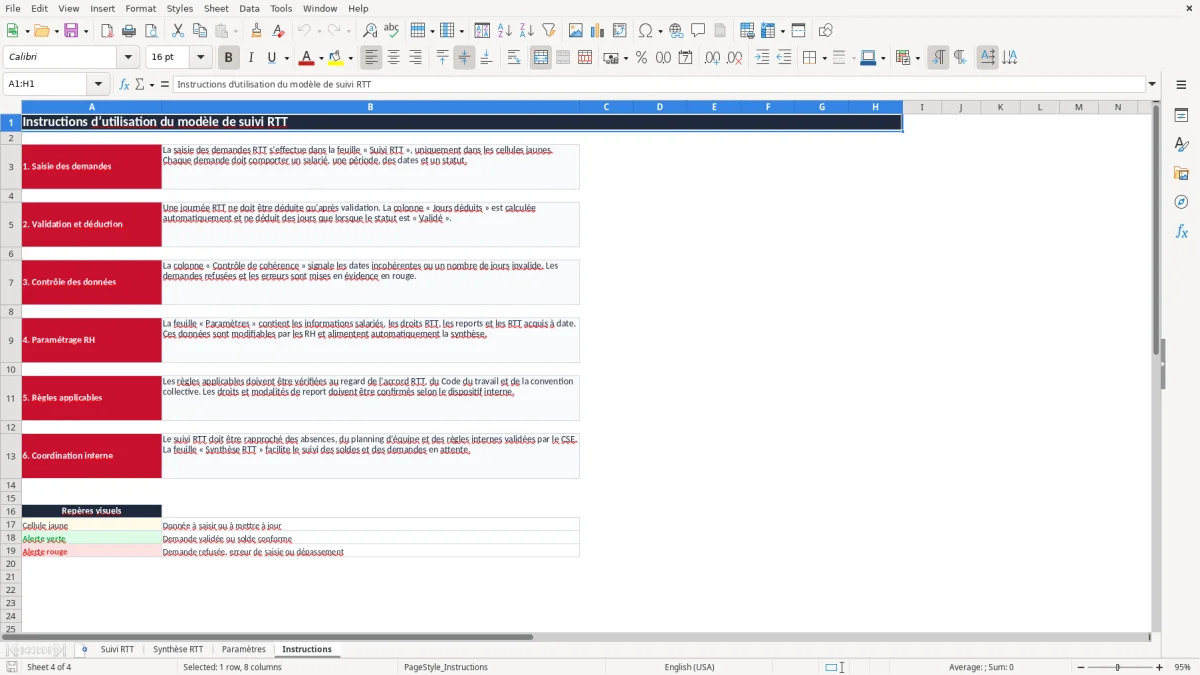The width and height of the screenshot is (1200, 675).
Task: Click the Print icon
Action: 129,31
